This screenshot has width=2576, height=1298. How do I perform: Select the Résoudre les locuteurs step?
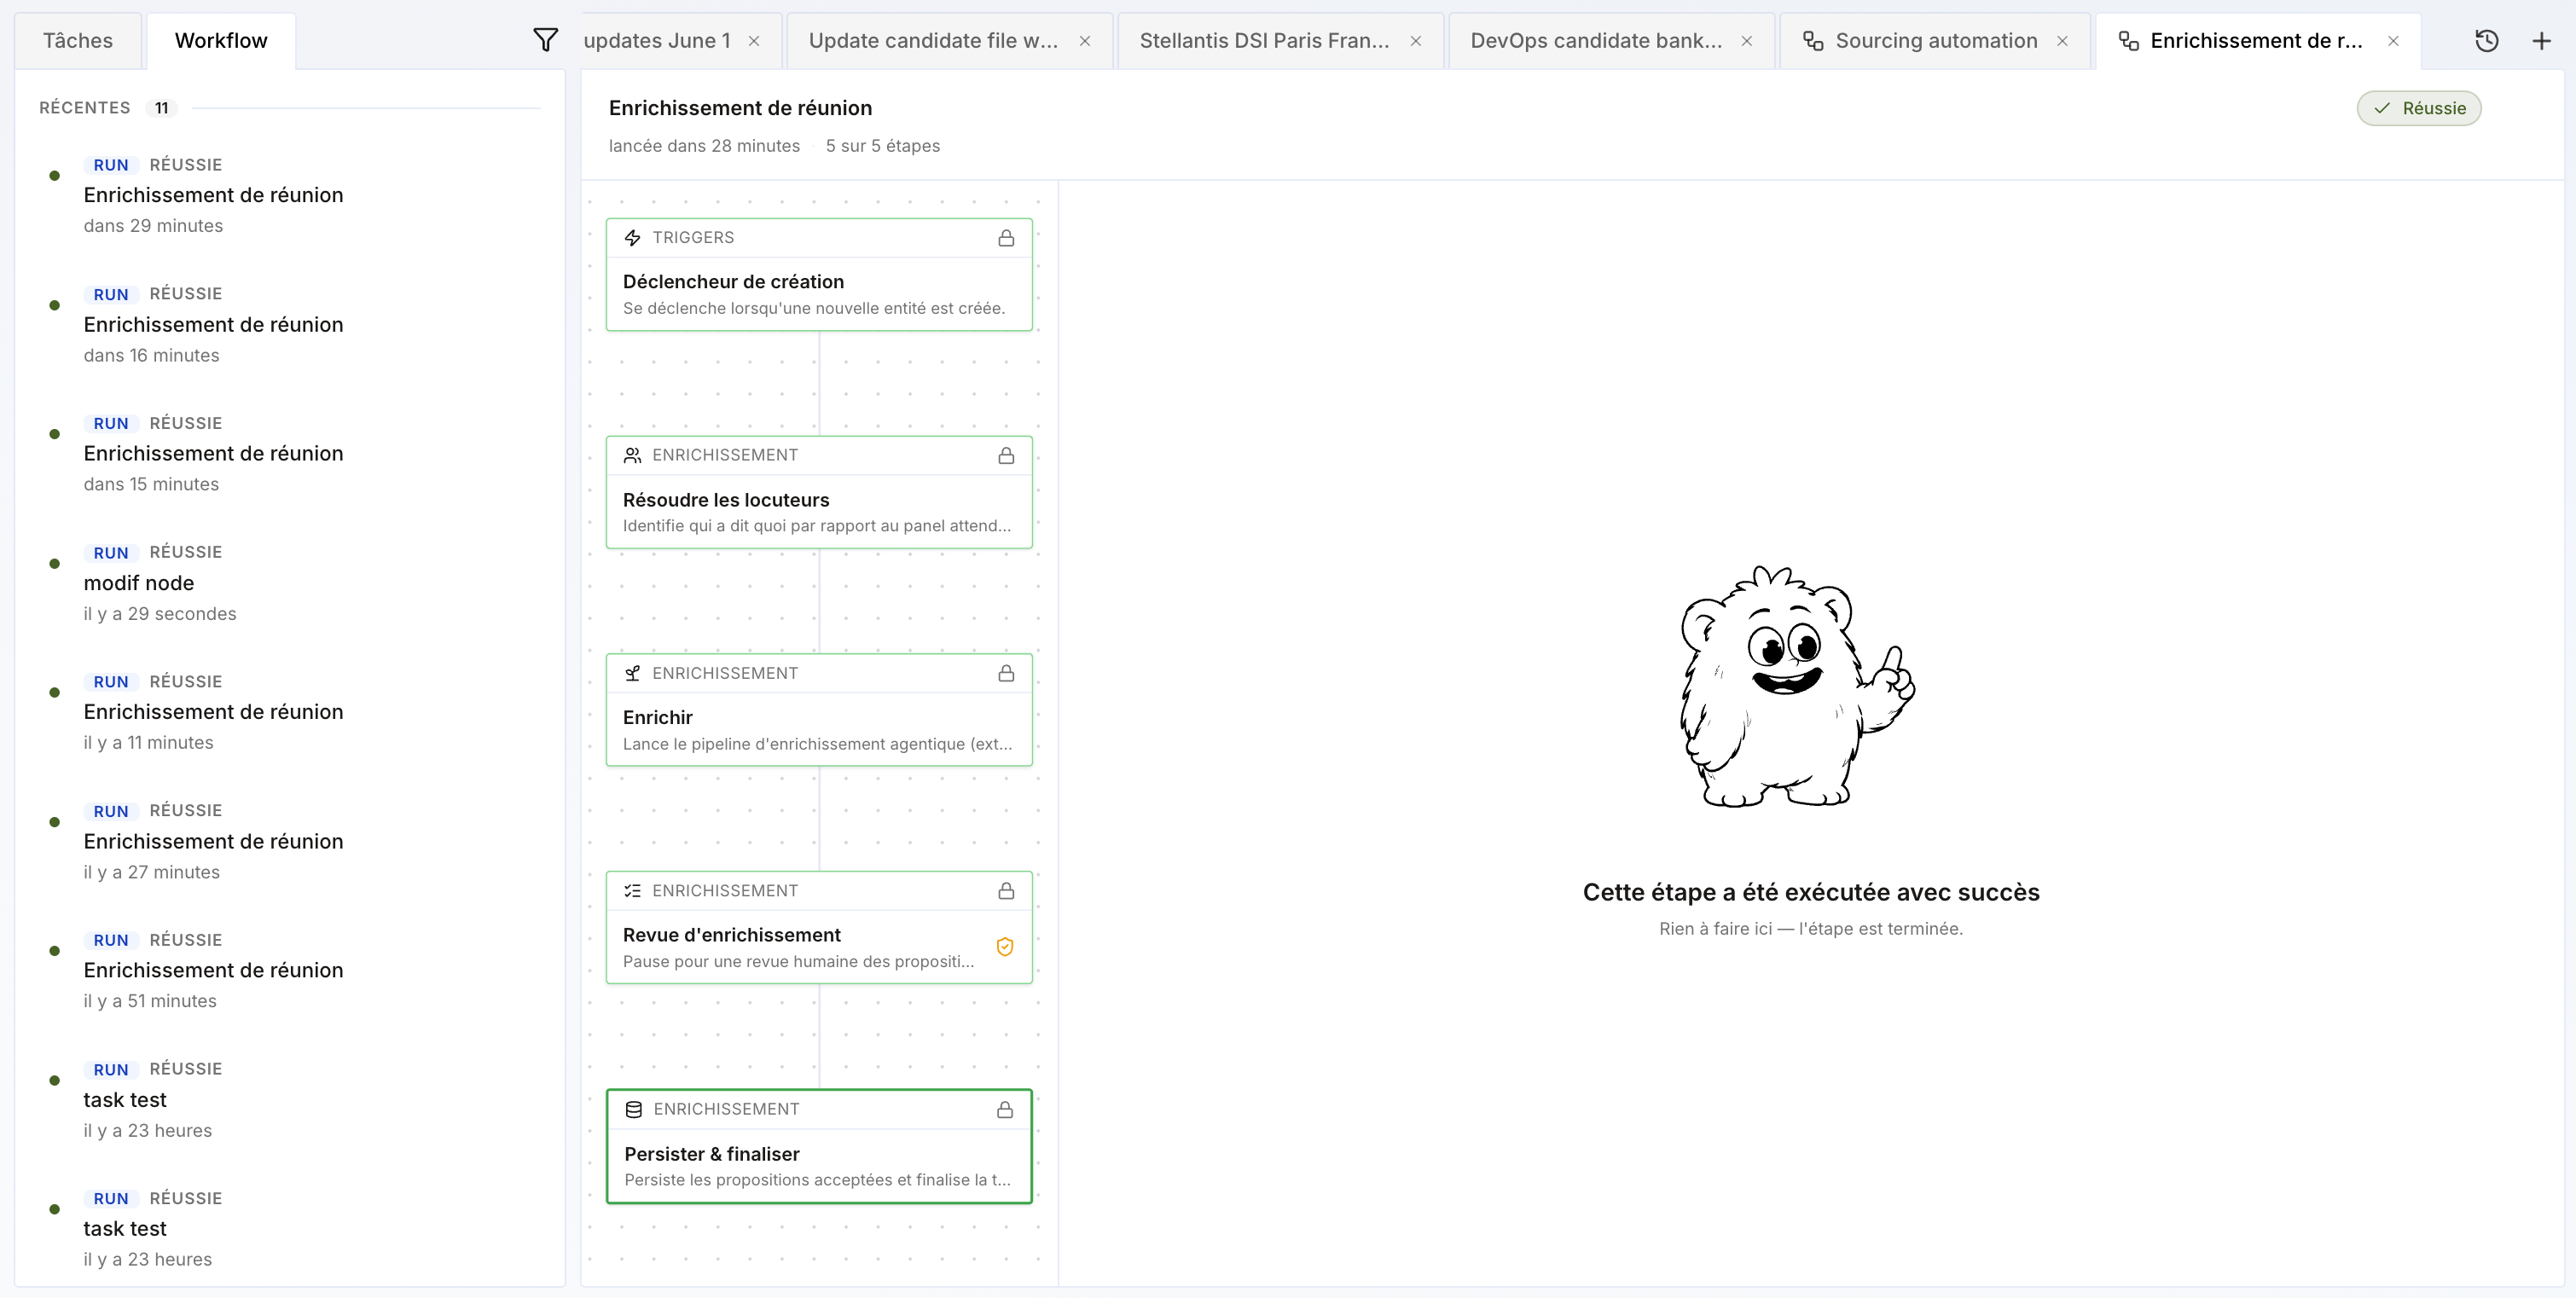(819, 492)
